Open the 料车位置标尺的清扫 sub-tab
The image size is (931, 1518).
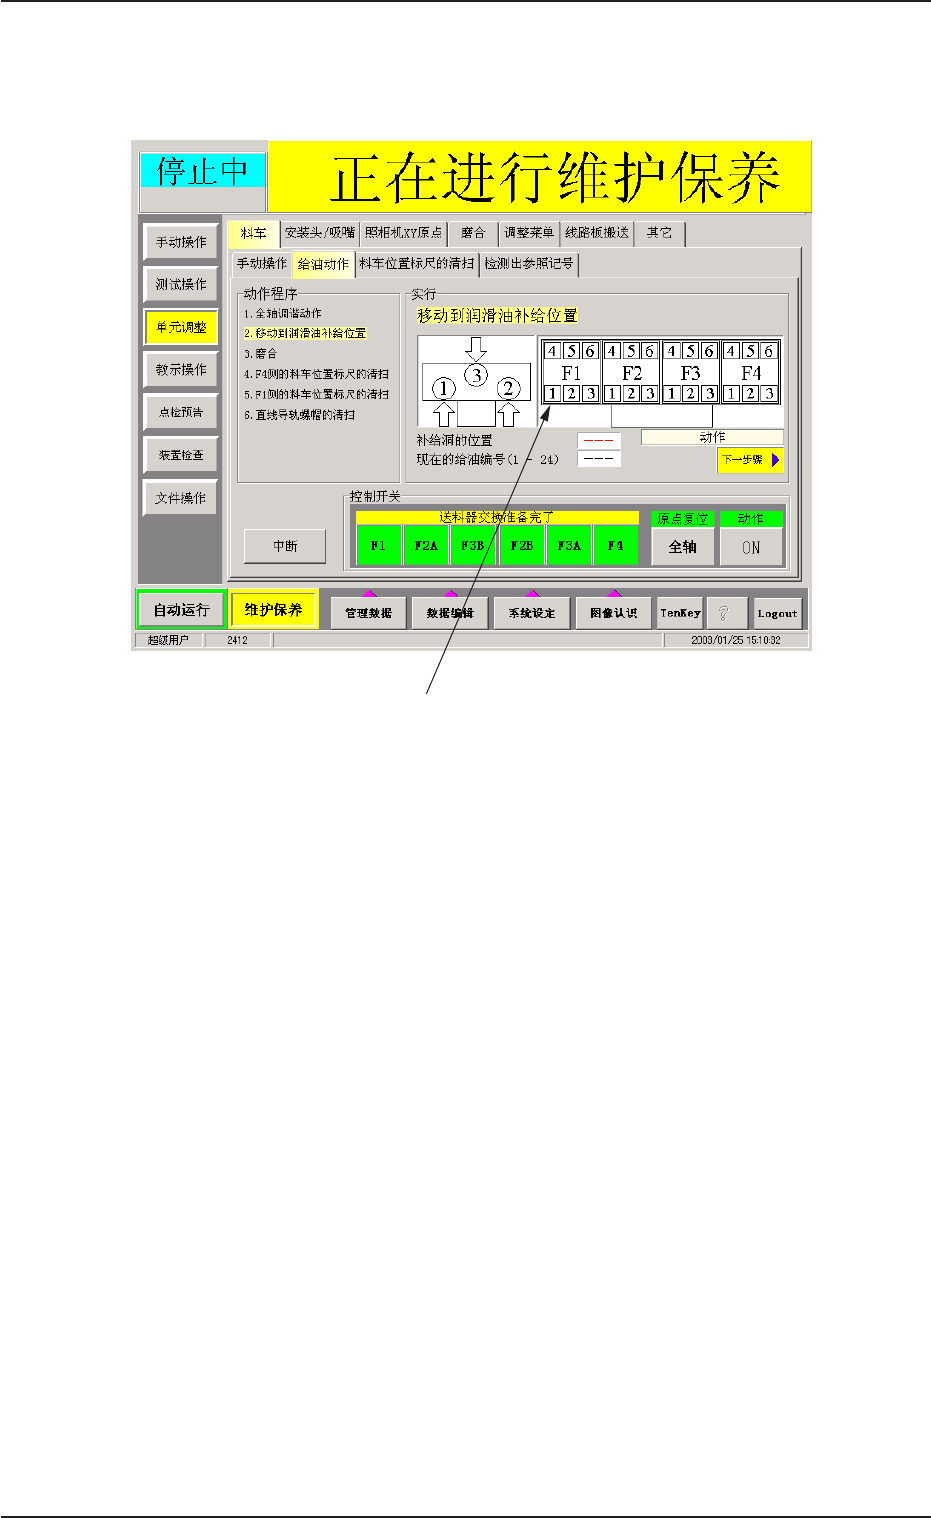tap(416, 264)
